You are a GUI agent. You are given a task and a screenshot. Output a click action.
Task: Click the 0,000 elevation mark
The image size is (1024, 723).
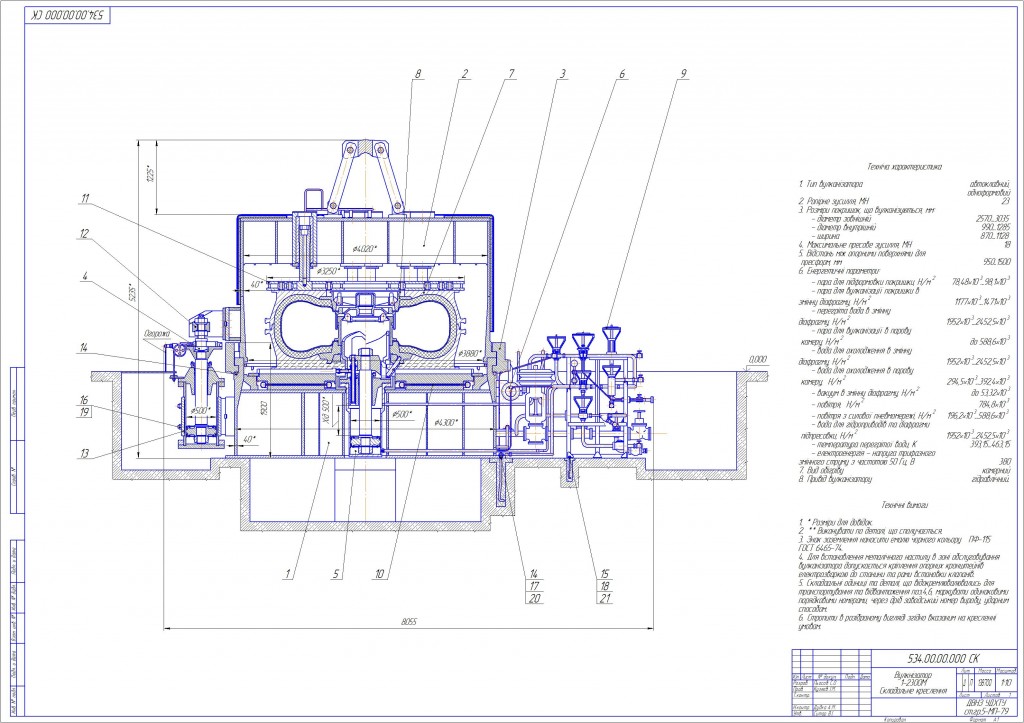758,359
